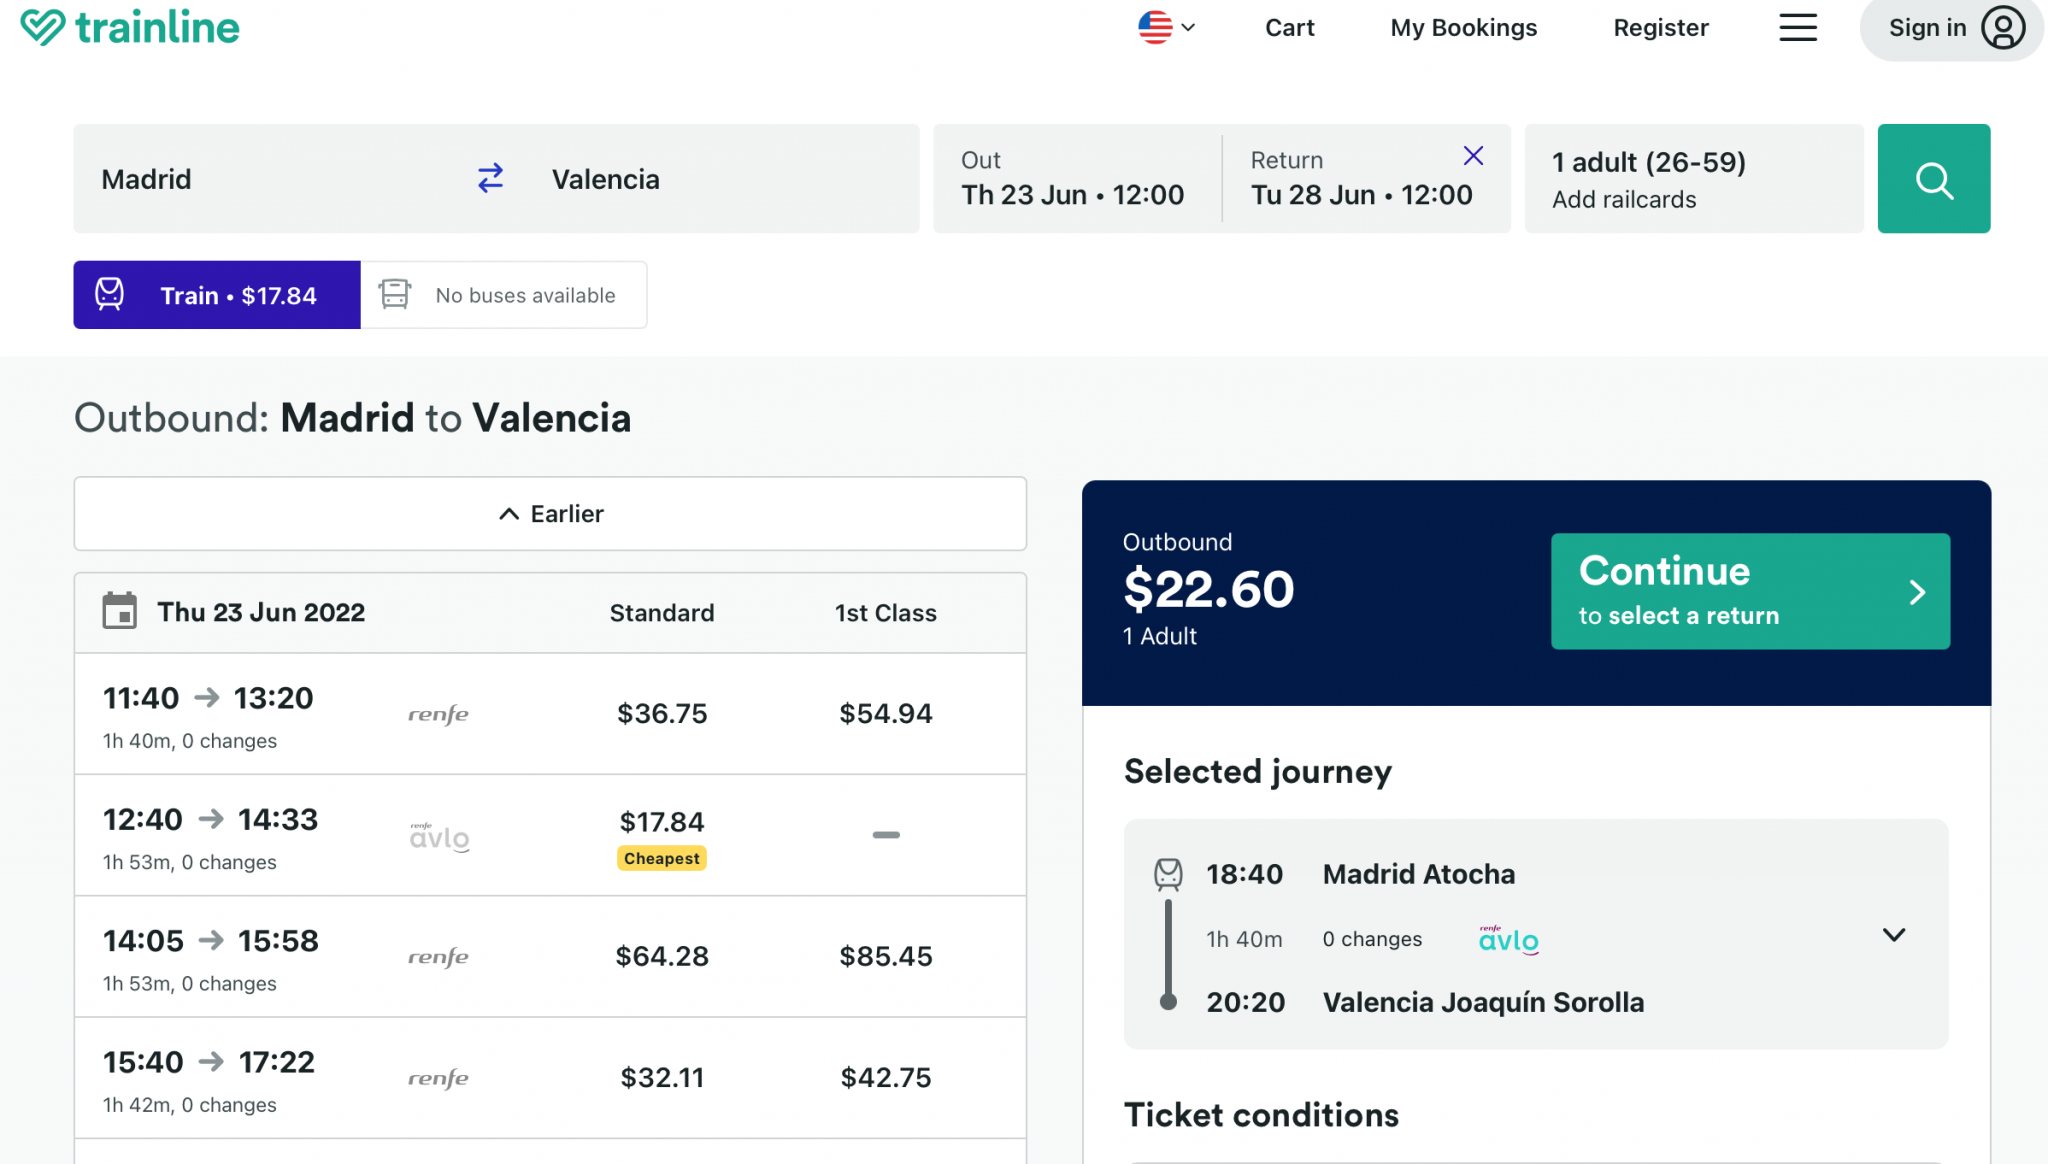Open the passengers and railcards selector

point(1693,179)
